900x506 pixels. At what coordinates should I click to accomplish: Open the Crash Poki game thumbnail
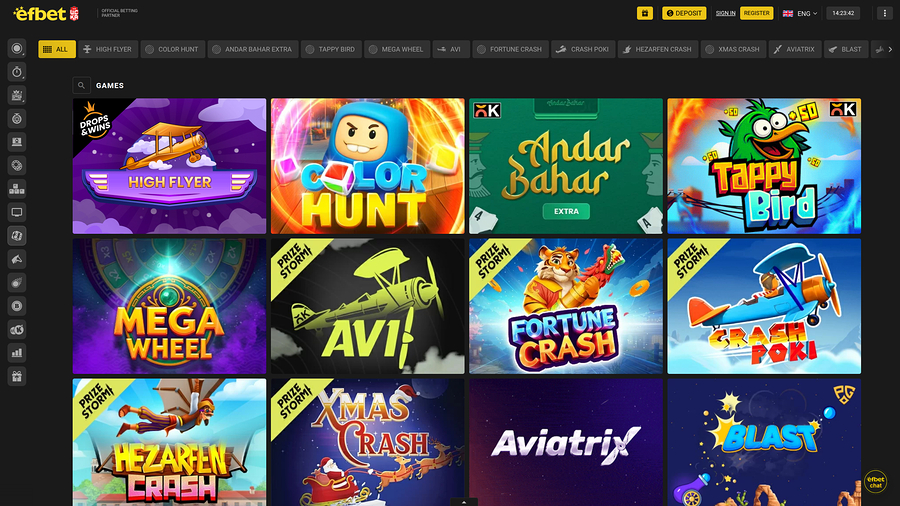pos(764,306)
